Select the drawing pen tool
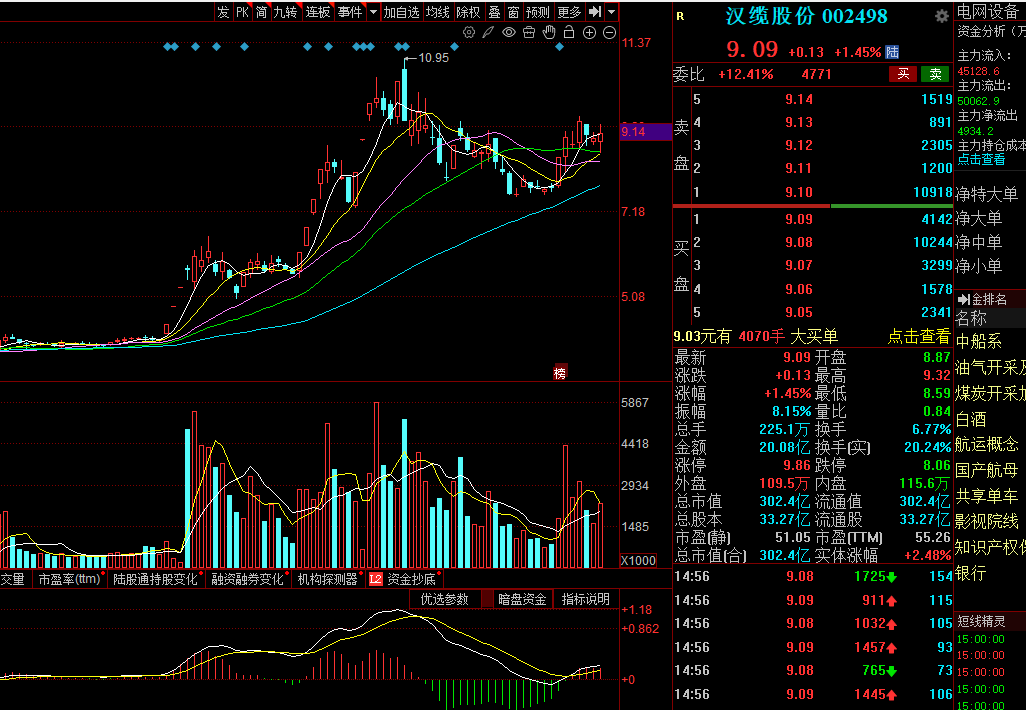Screen dimensions: 1026x710 [x=488, y=32]
